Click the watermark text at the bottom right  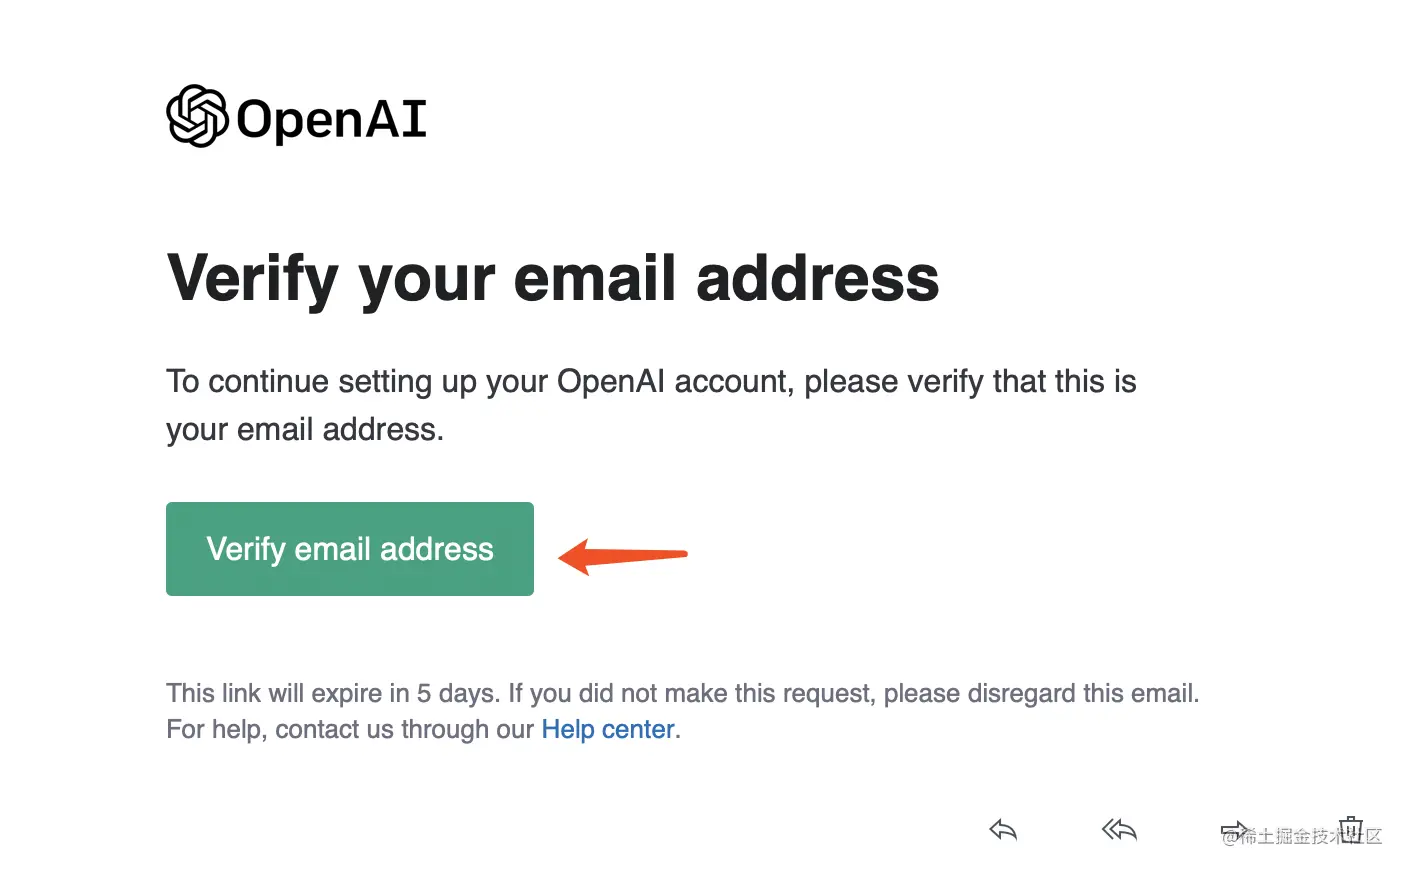(x=1301, y=837)
